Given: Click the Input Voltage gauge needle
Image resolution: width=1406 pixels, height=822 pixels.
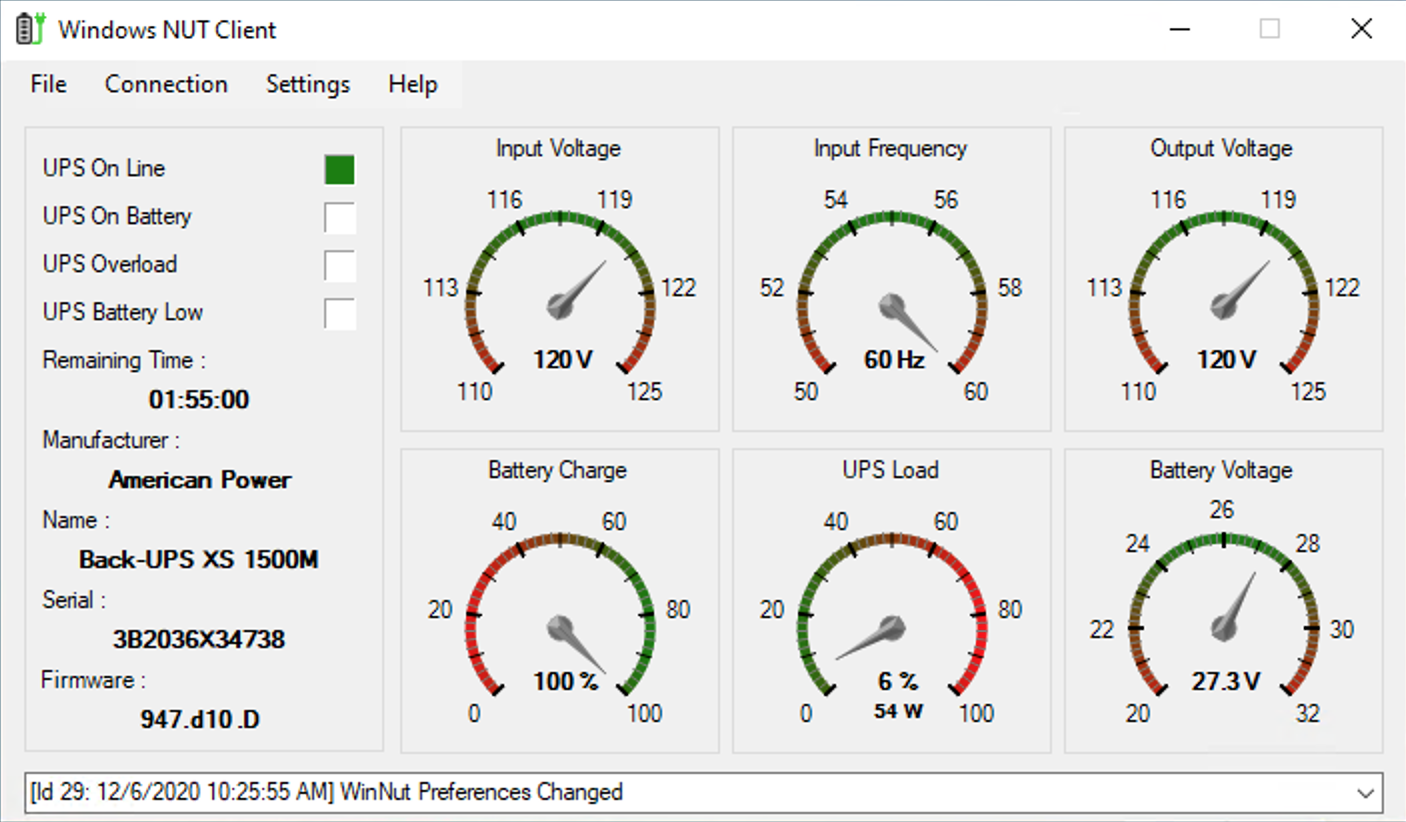Looking at the screenshot, I should coord(578,288).
